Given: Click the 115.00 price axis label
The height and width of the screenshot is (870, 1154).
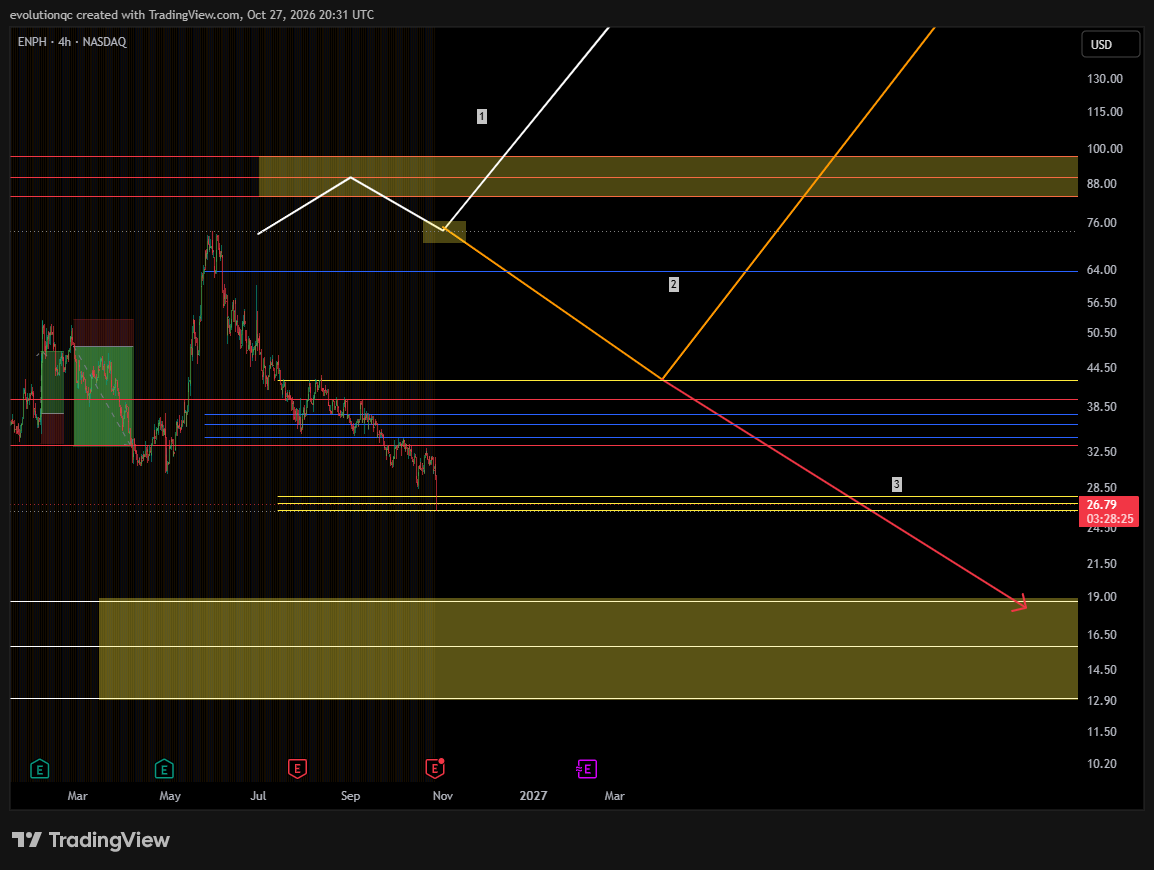Looking at the screenshot, I should tap(1105, 112).
